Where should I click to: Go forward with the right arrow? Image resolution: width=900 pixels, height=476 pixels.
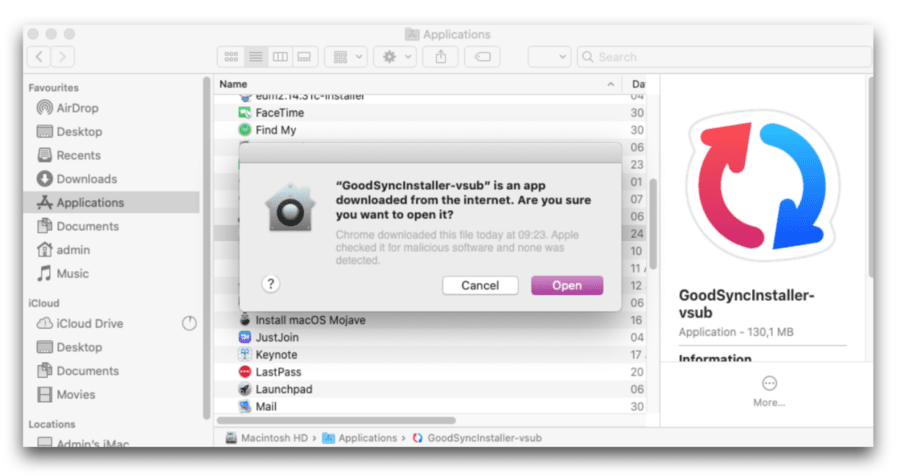[x=62, y=57]
